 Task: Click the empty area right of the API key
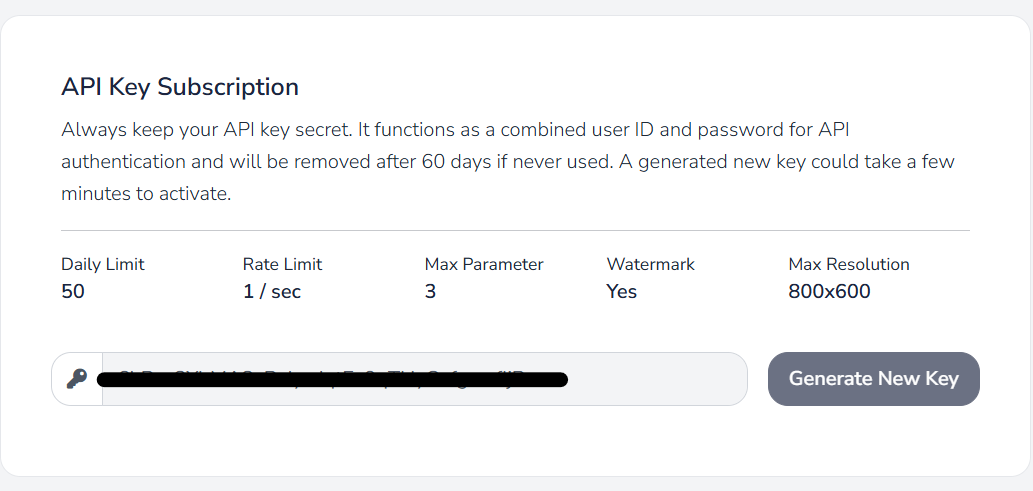(657, 379)
